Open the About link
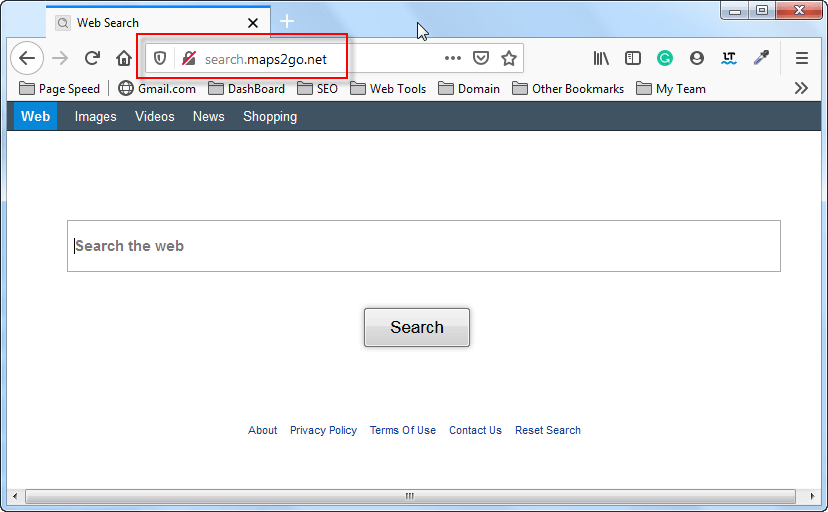 (262, 430)
